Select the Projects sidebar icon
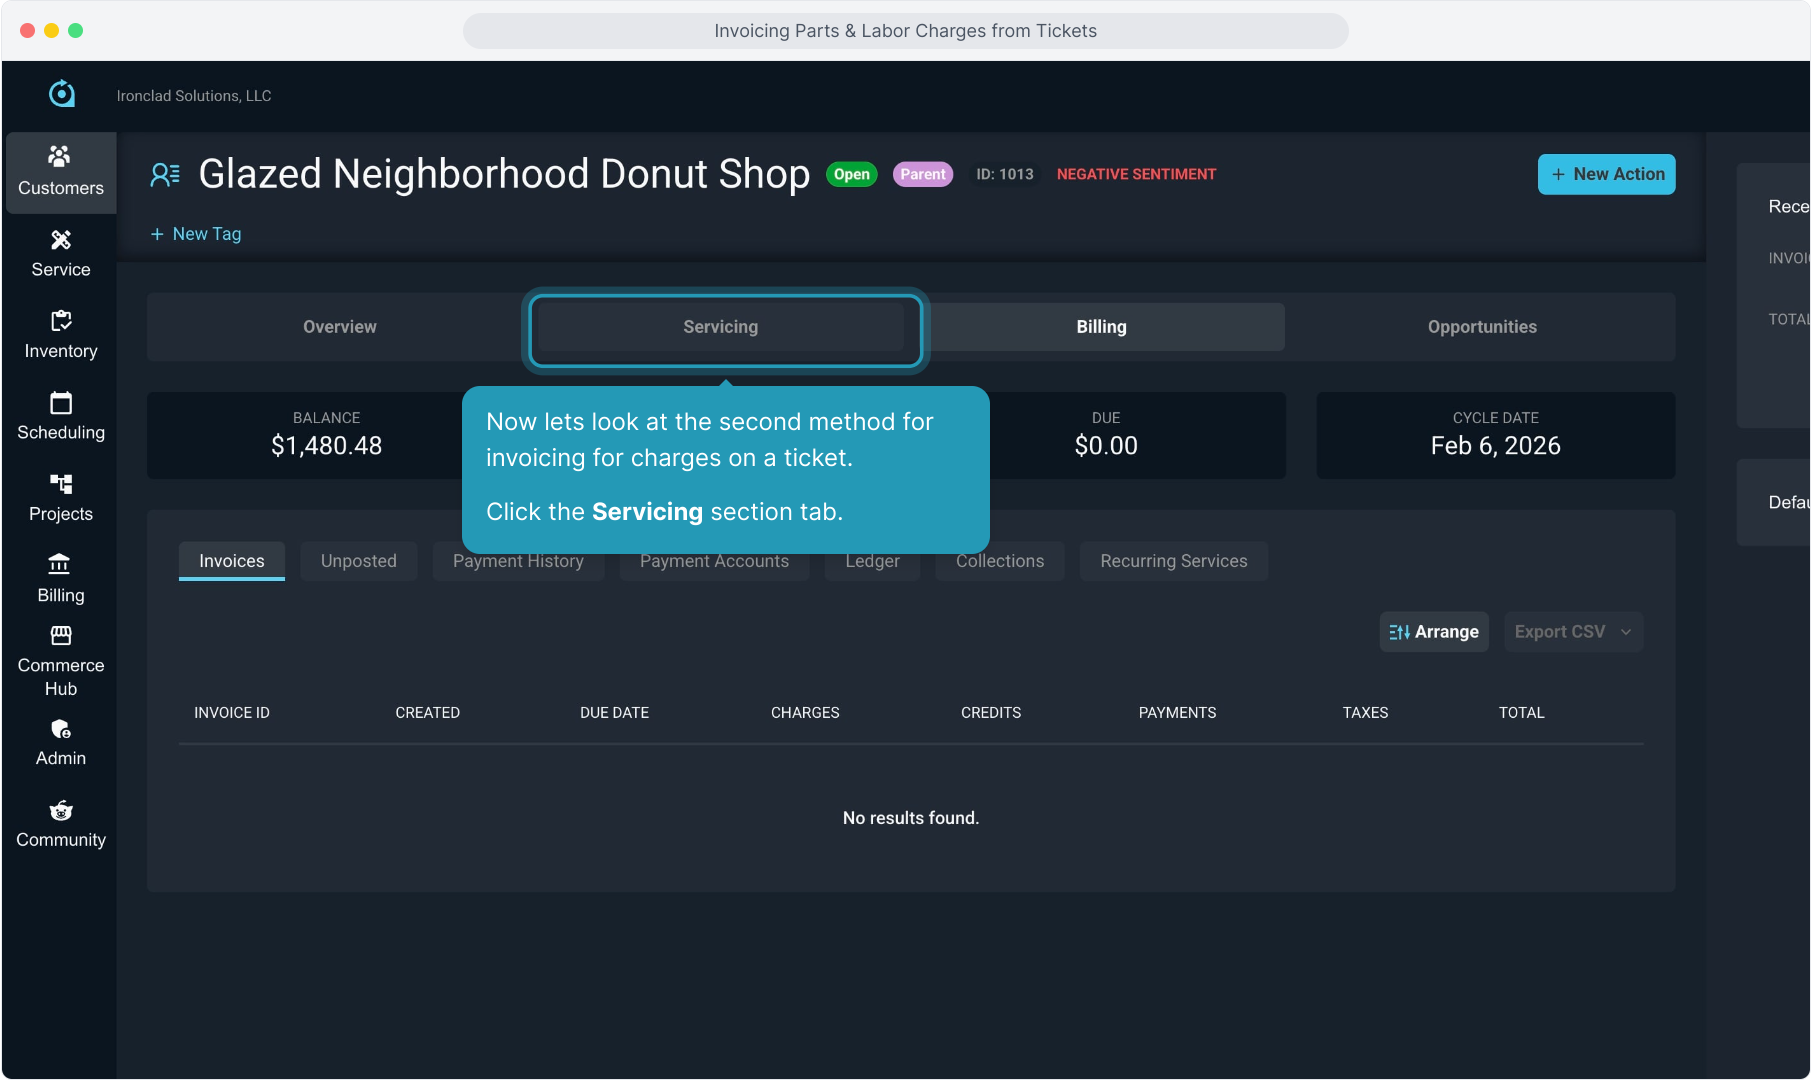1812x1080 pixels. [60, 484]
